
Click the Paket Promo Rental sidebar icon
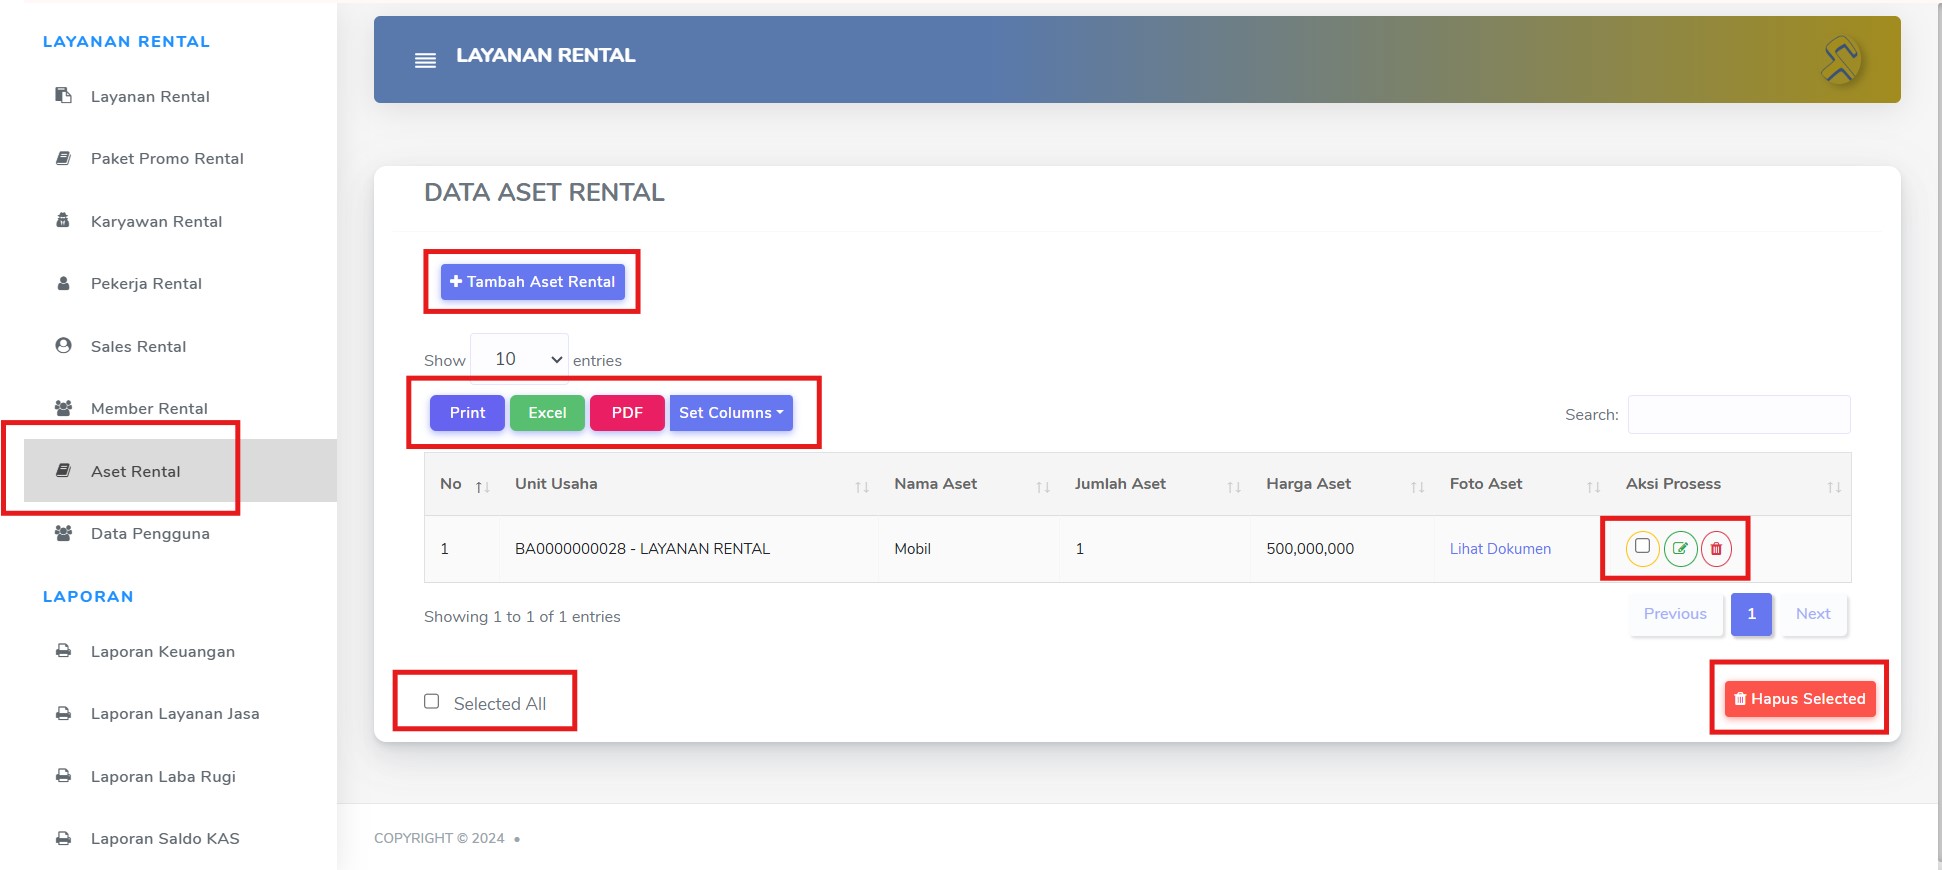63,158
